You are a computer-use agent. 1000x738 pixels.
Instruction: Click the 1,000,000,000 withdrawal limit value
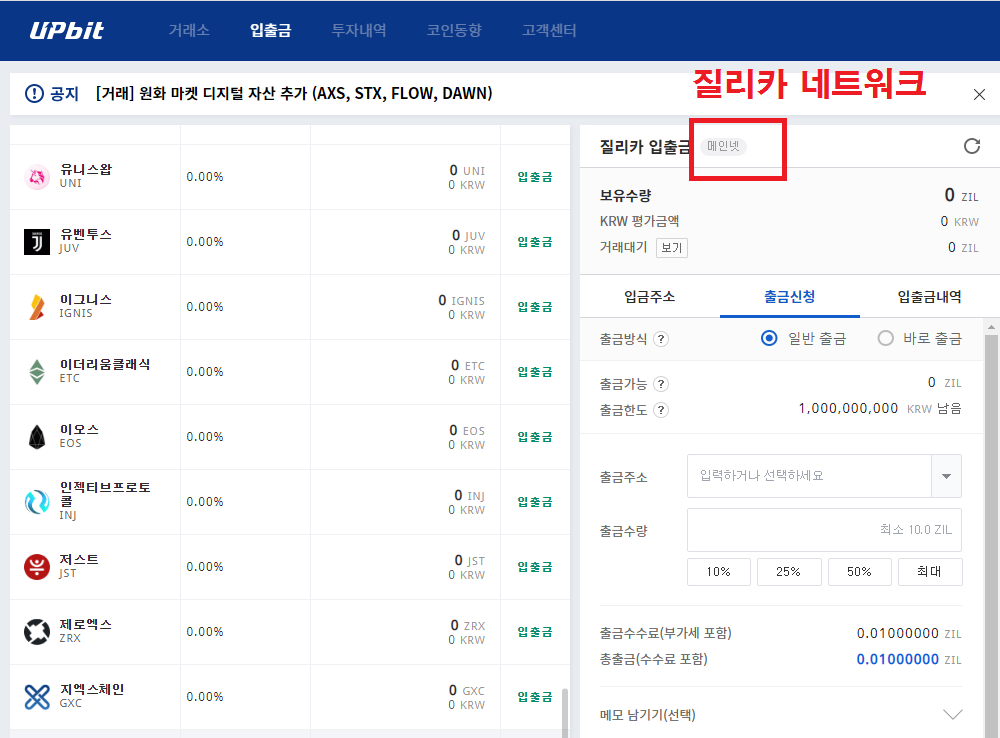click(848, 408)
